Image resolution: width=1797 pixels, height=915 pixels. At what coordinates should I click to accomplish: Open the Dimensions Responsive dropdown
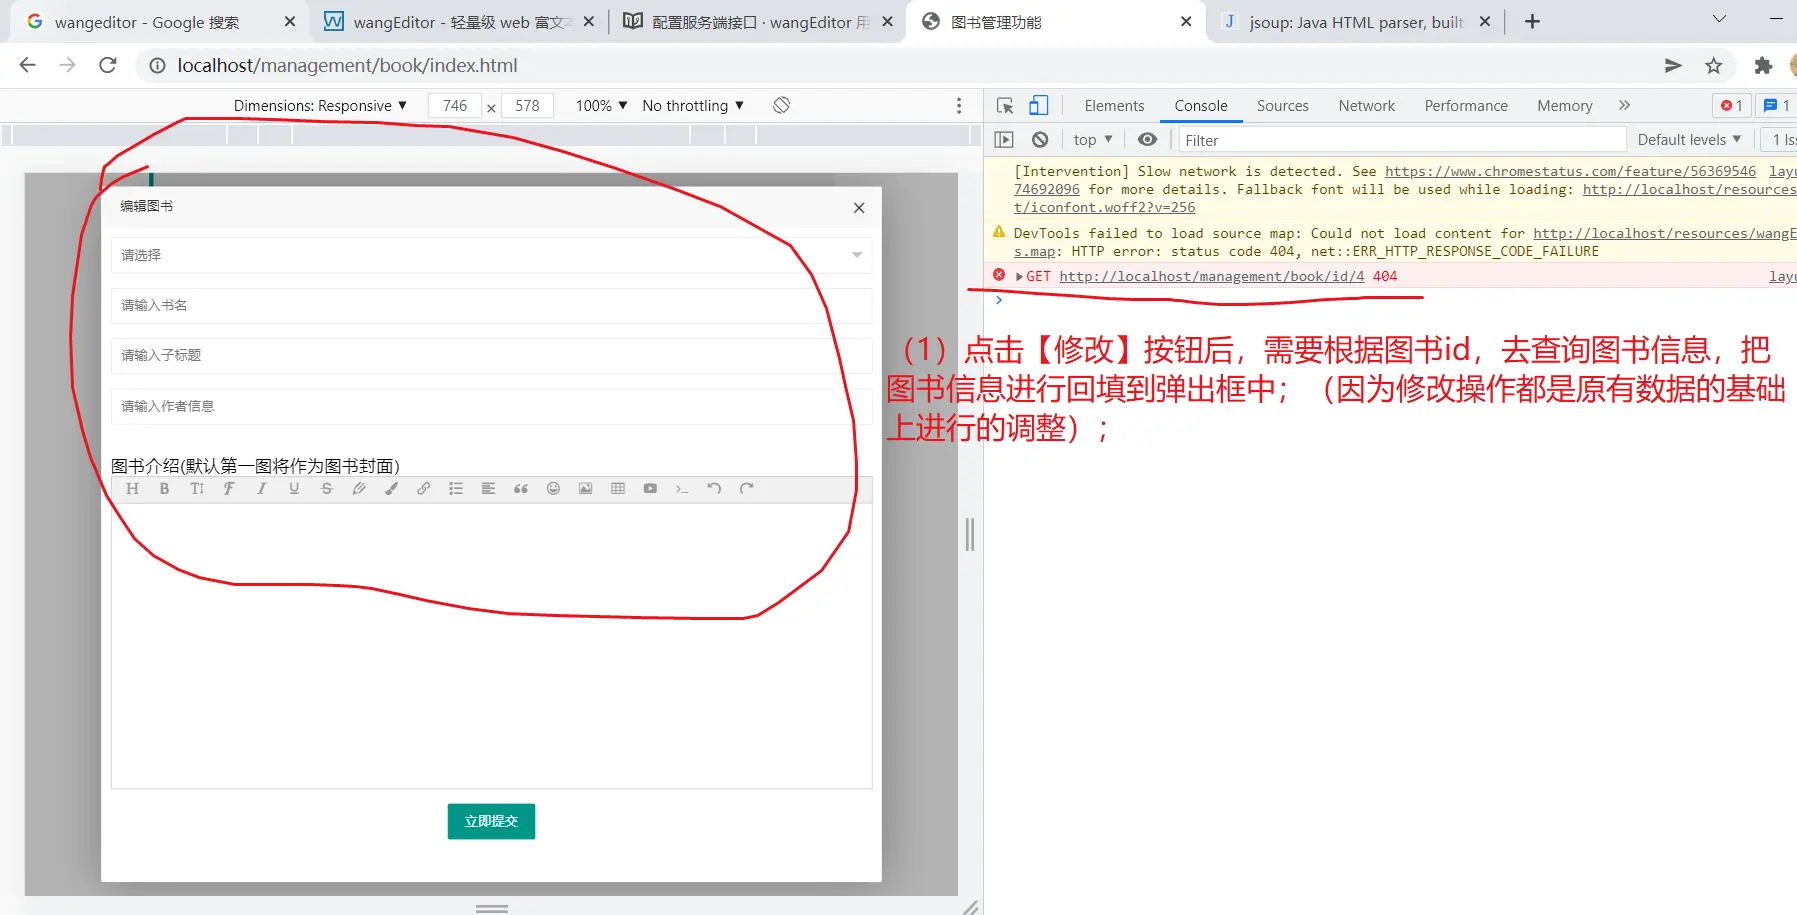[320, 106]
